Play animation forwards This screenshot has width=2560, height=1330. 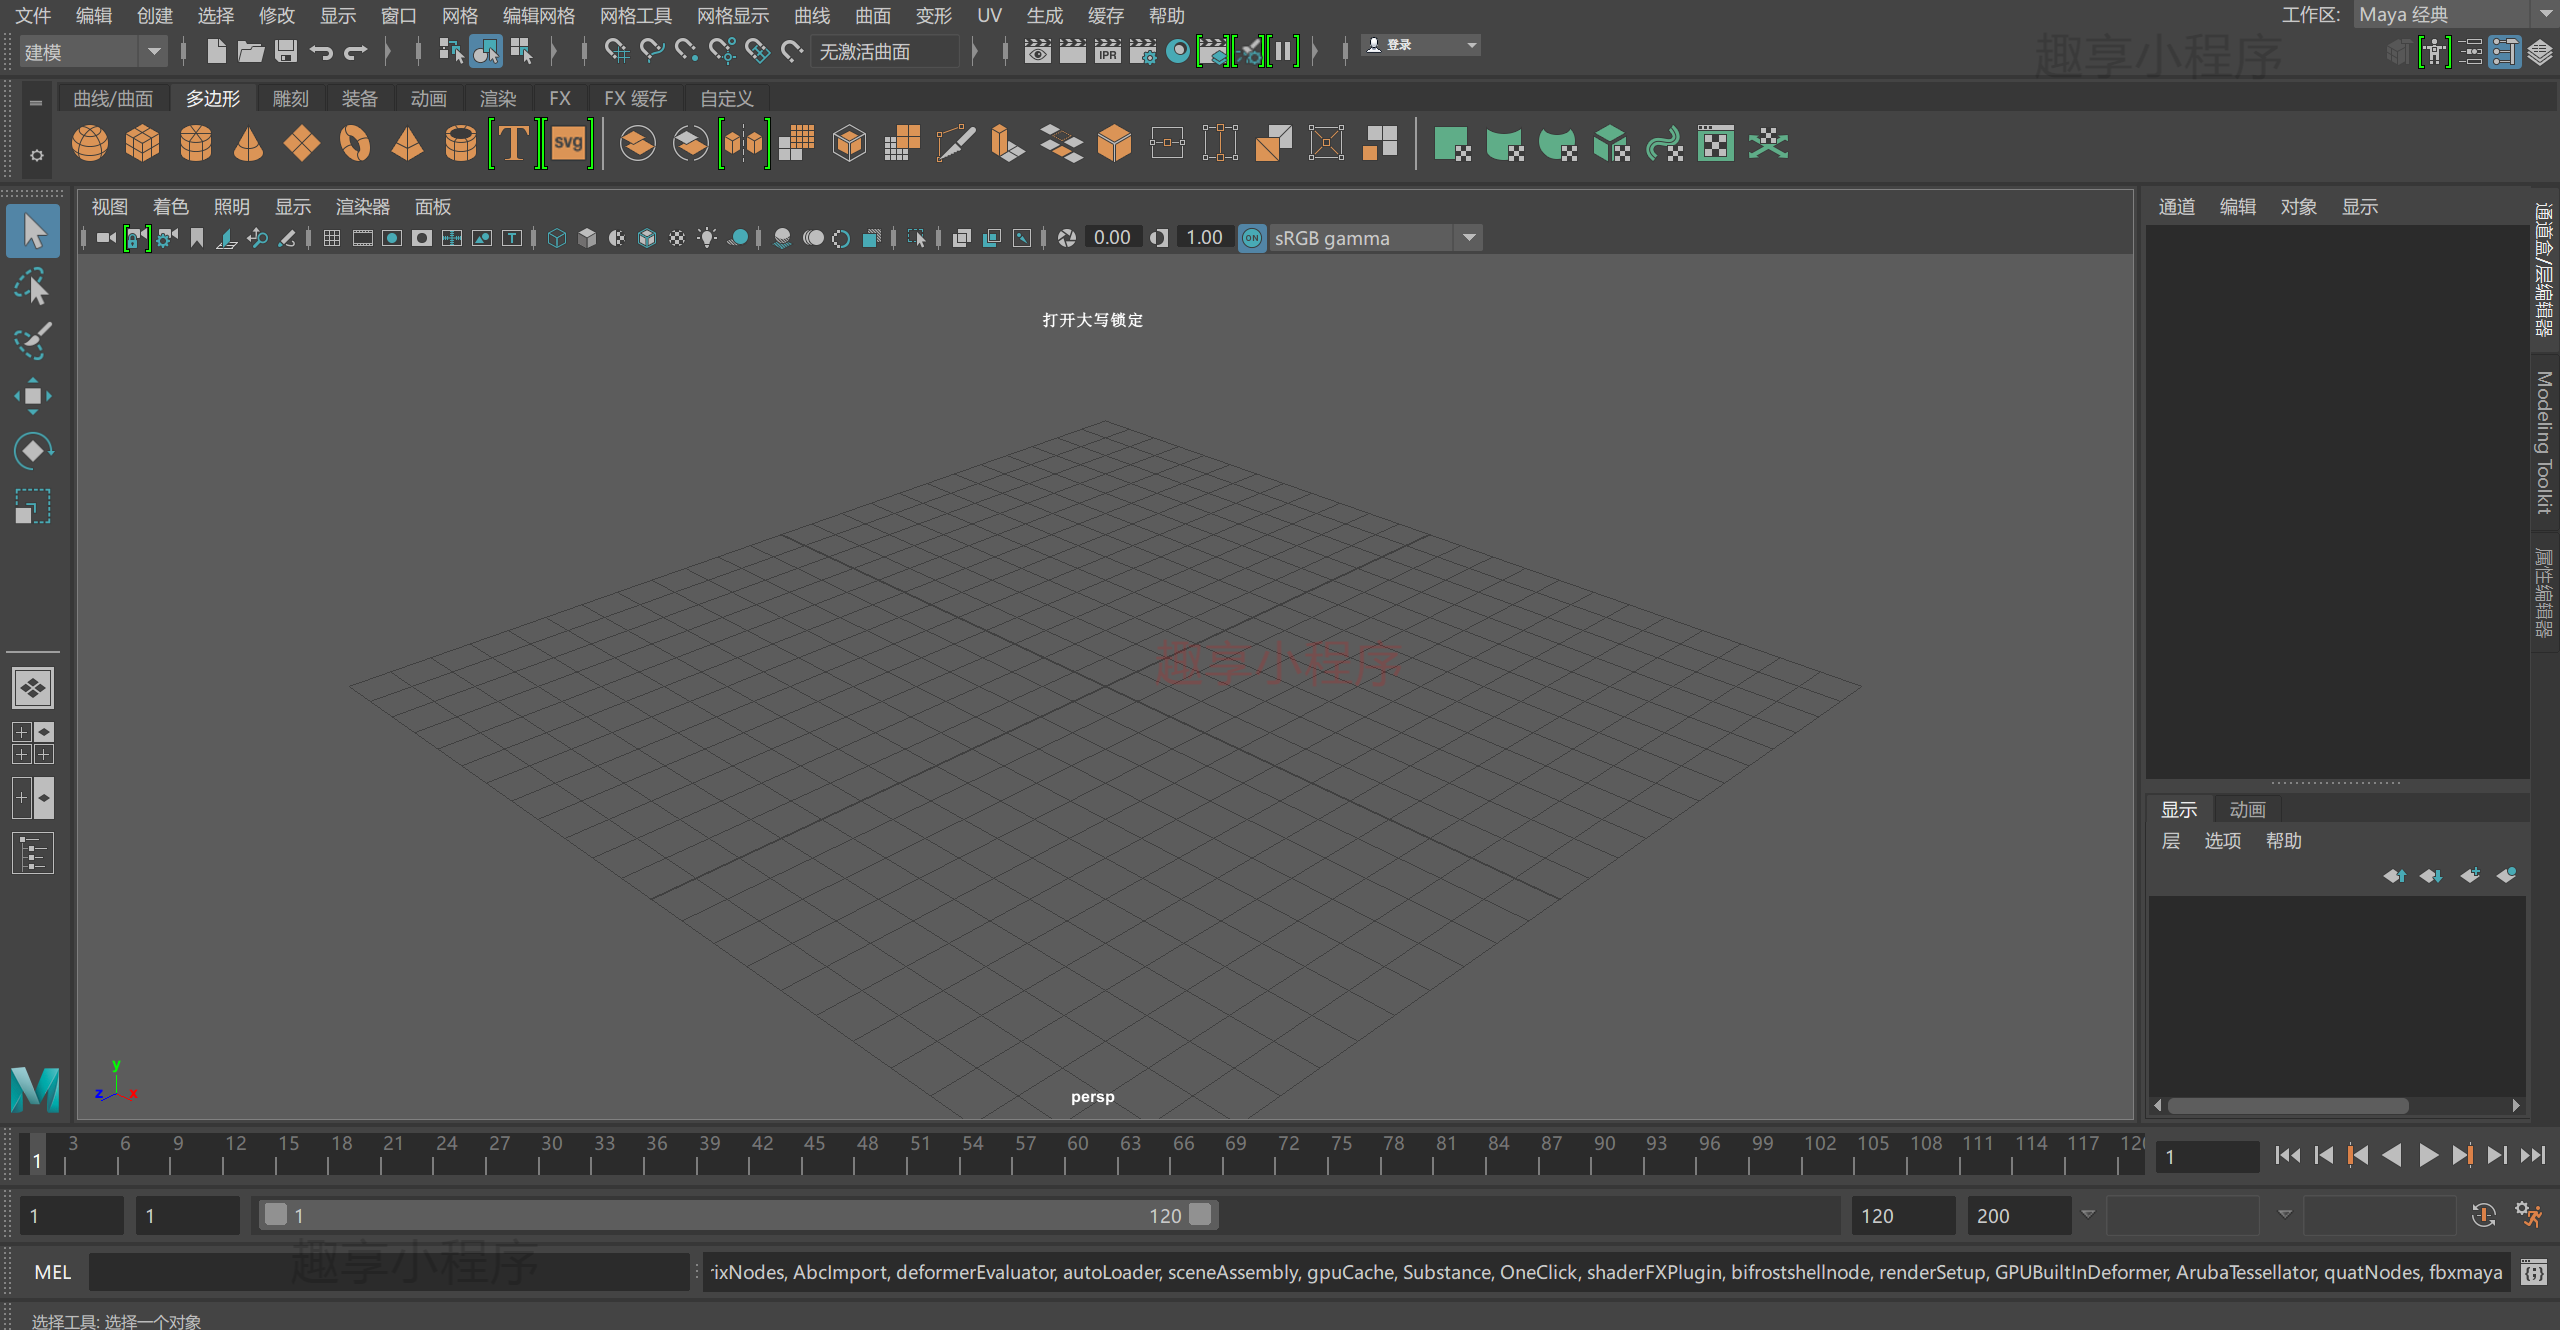(x=2427, y=1156)
